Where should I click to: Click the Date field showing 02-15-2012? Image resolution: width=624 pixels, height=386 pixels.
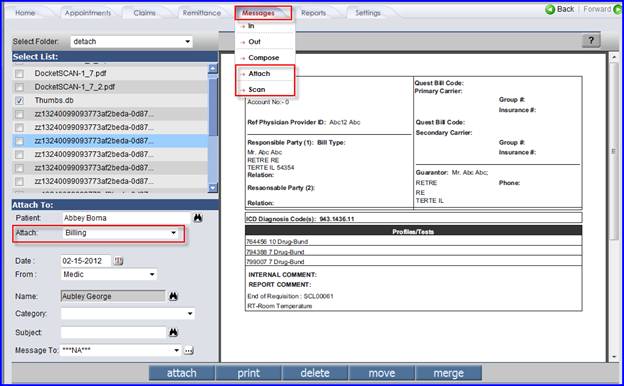(x=86, y=261)
